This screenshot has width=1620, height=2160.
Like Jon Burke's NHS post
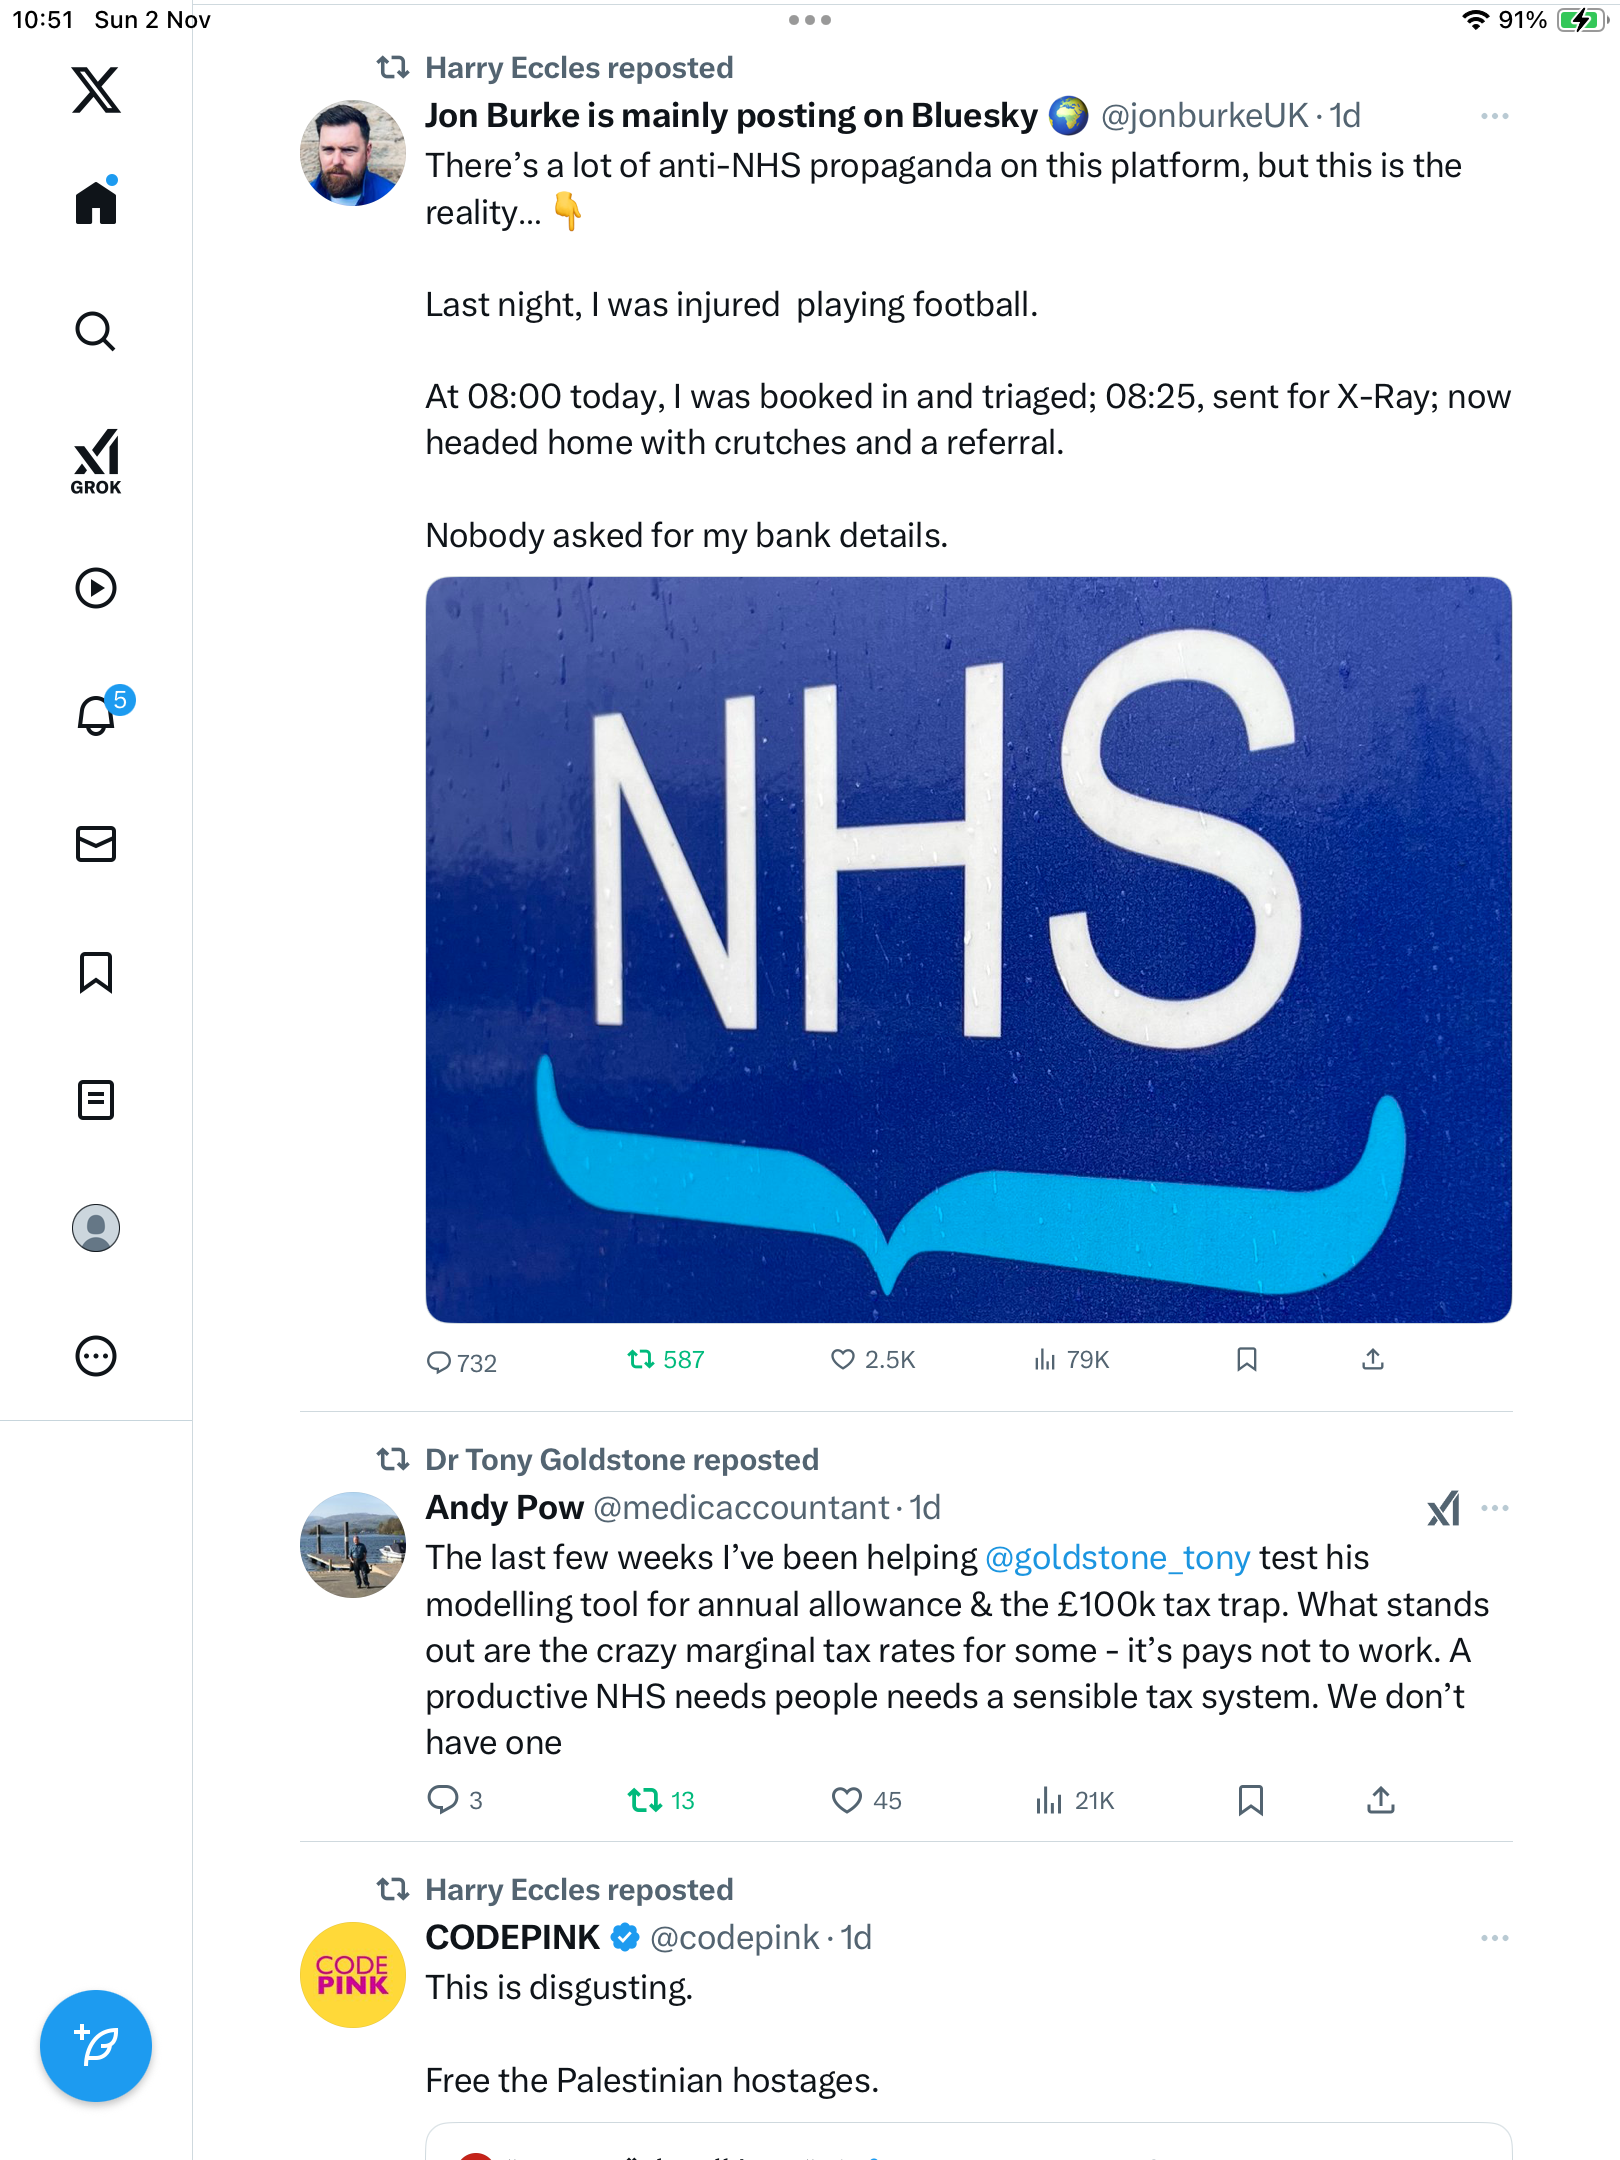843,1360
